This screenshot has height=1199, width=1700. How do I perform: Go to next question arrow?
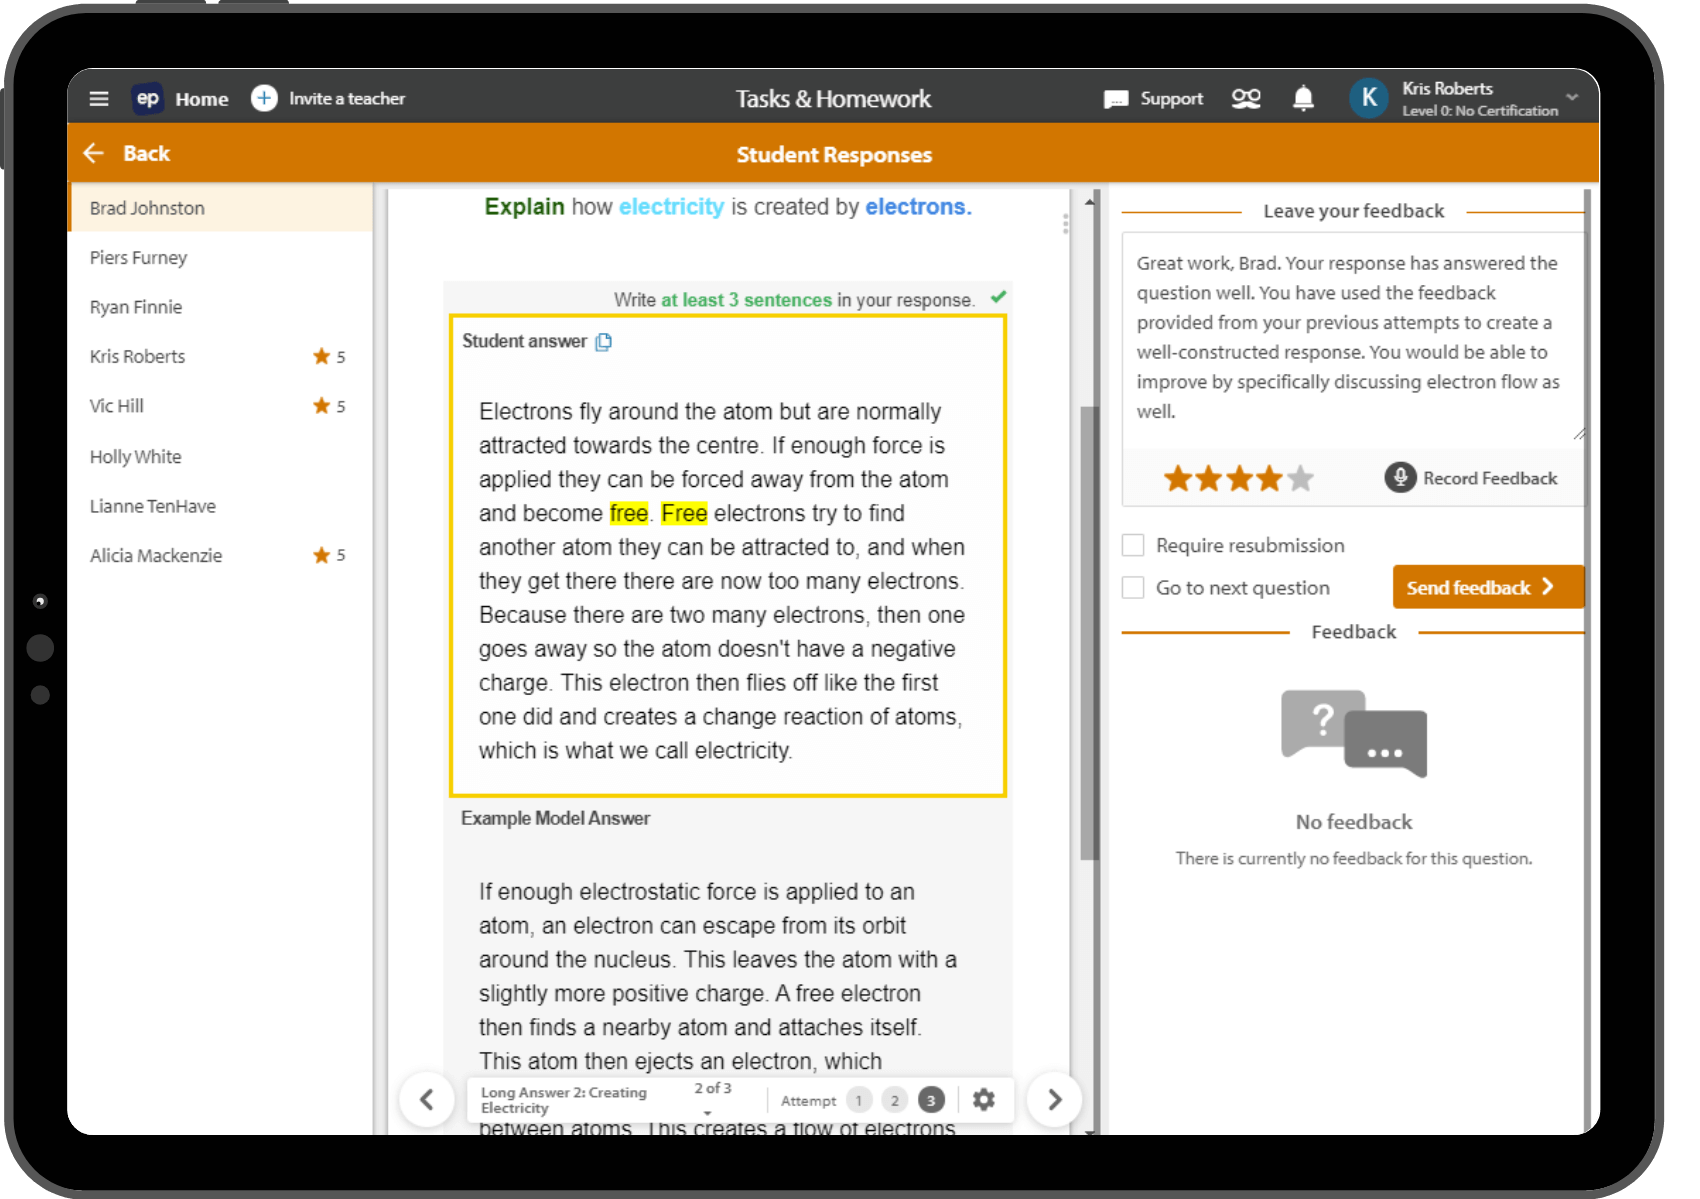pyautogui.click(x=1055, y=1100)
